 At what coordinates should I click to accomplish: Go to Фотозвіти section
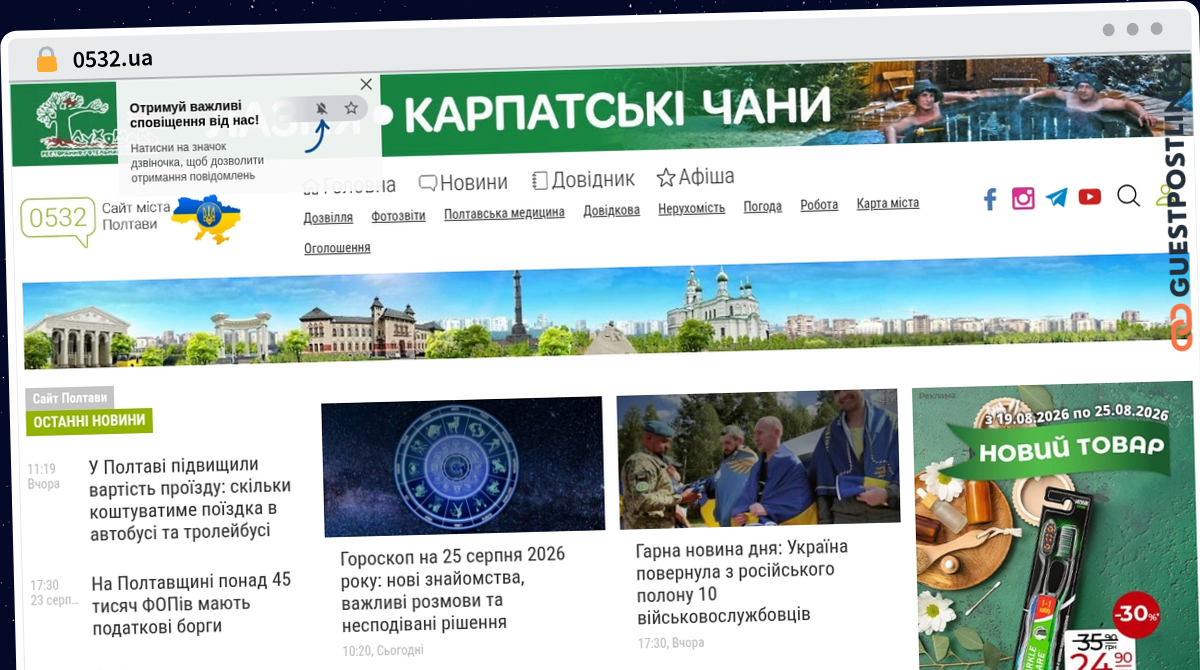[x=398, y=215]
